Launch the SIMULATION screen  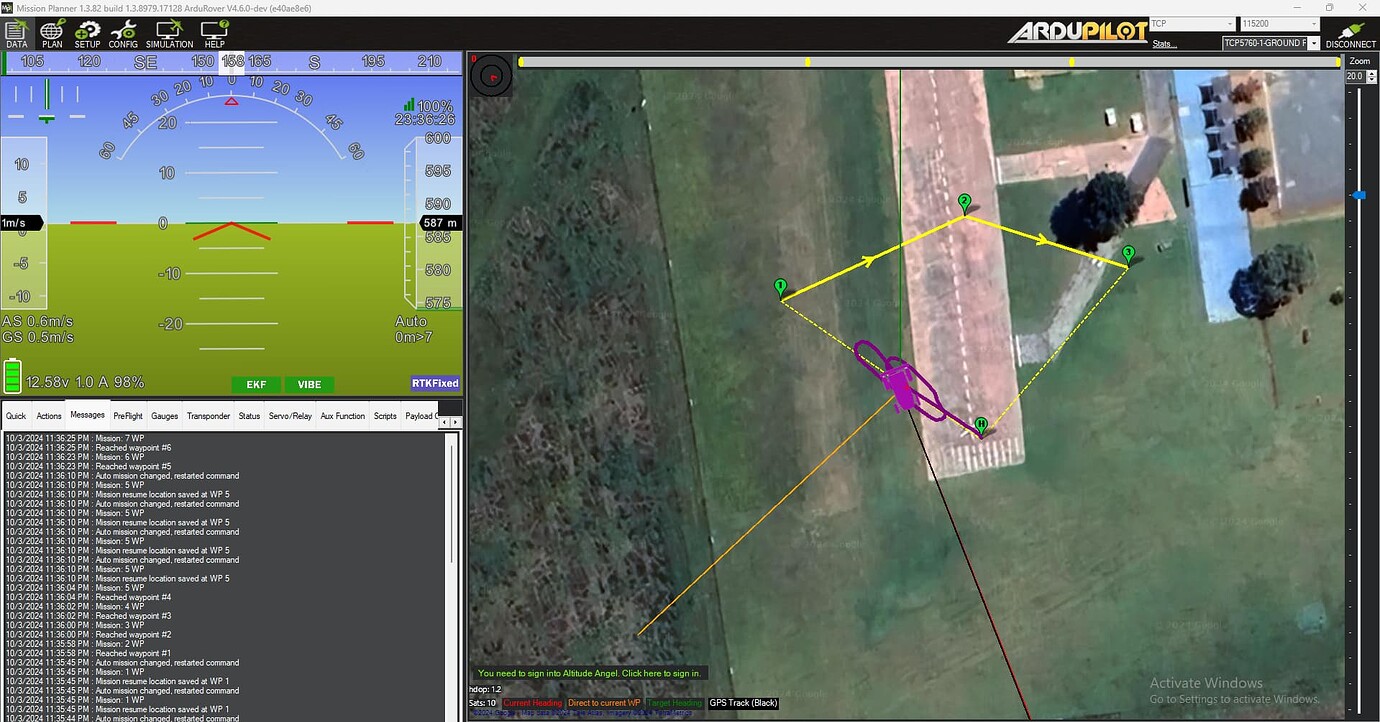169,34
